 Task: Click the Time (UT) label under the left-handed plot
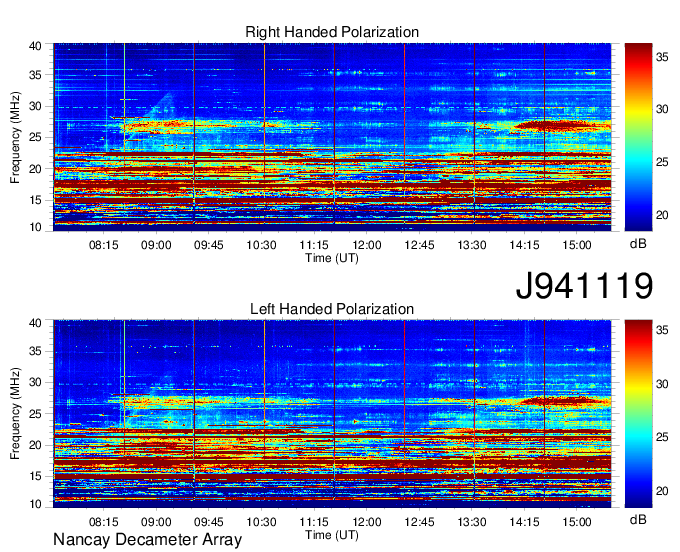coord(332,535)
